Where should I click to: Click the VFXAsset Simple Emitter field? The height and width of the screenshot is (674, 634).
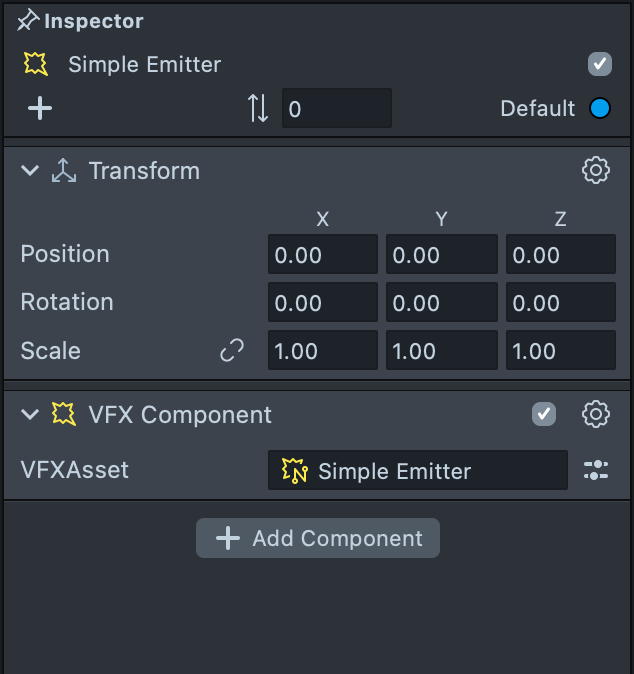pos(417,470)
